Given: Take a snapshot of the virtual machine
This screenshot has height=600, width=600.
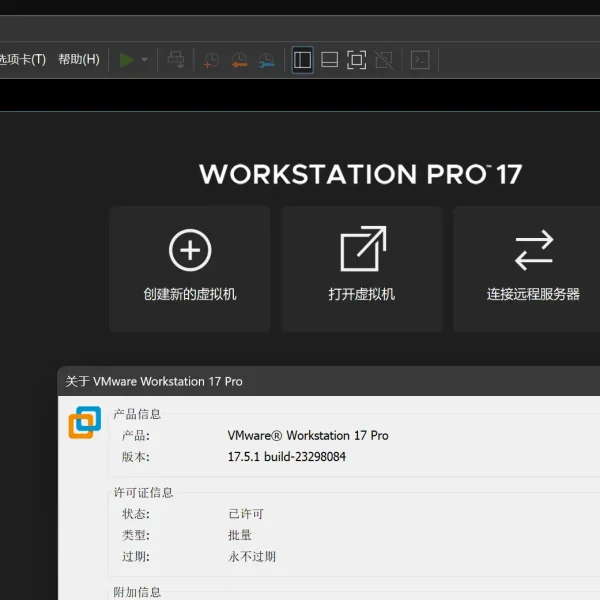Looking at the screenshot, I should pyautogui.click(x=211, y=60).
